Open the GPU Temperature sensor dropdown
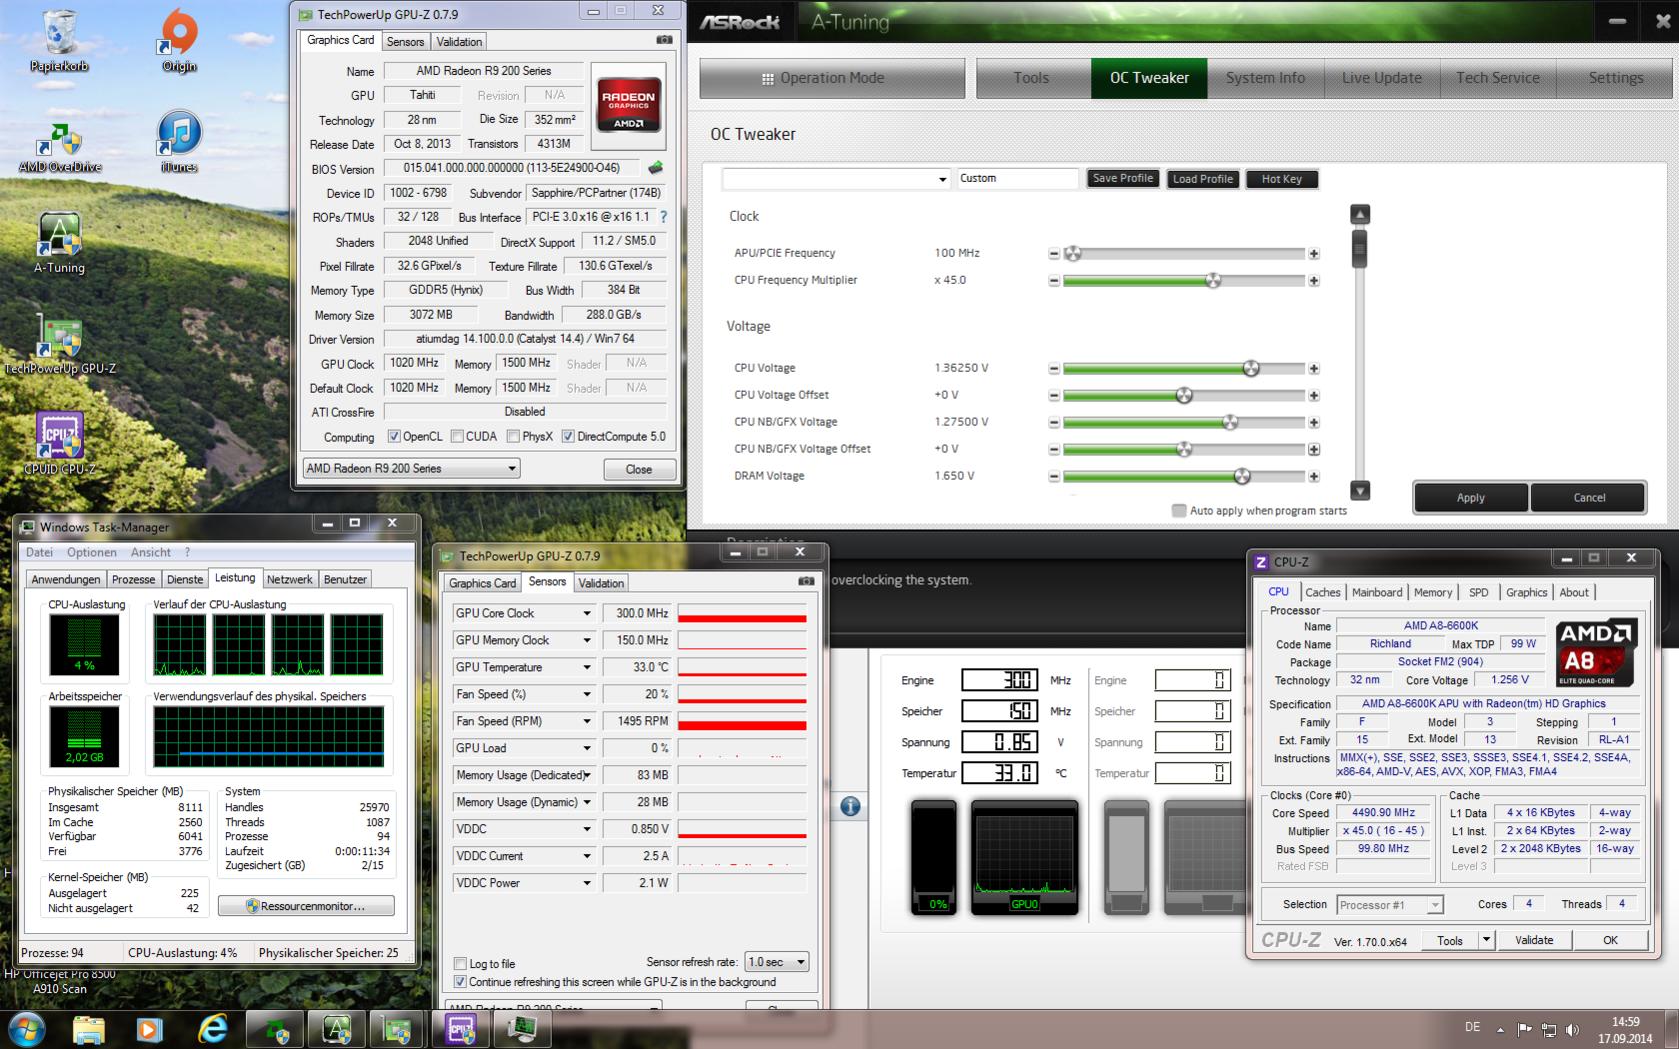The height and width of the screenshot is (1049, 1679). click(x=587, y=667)
